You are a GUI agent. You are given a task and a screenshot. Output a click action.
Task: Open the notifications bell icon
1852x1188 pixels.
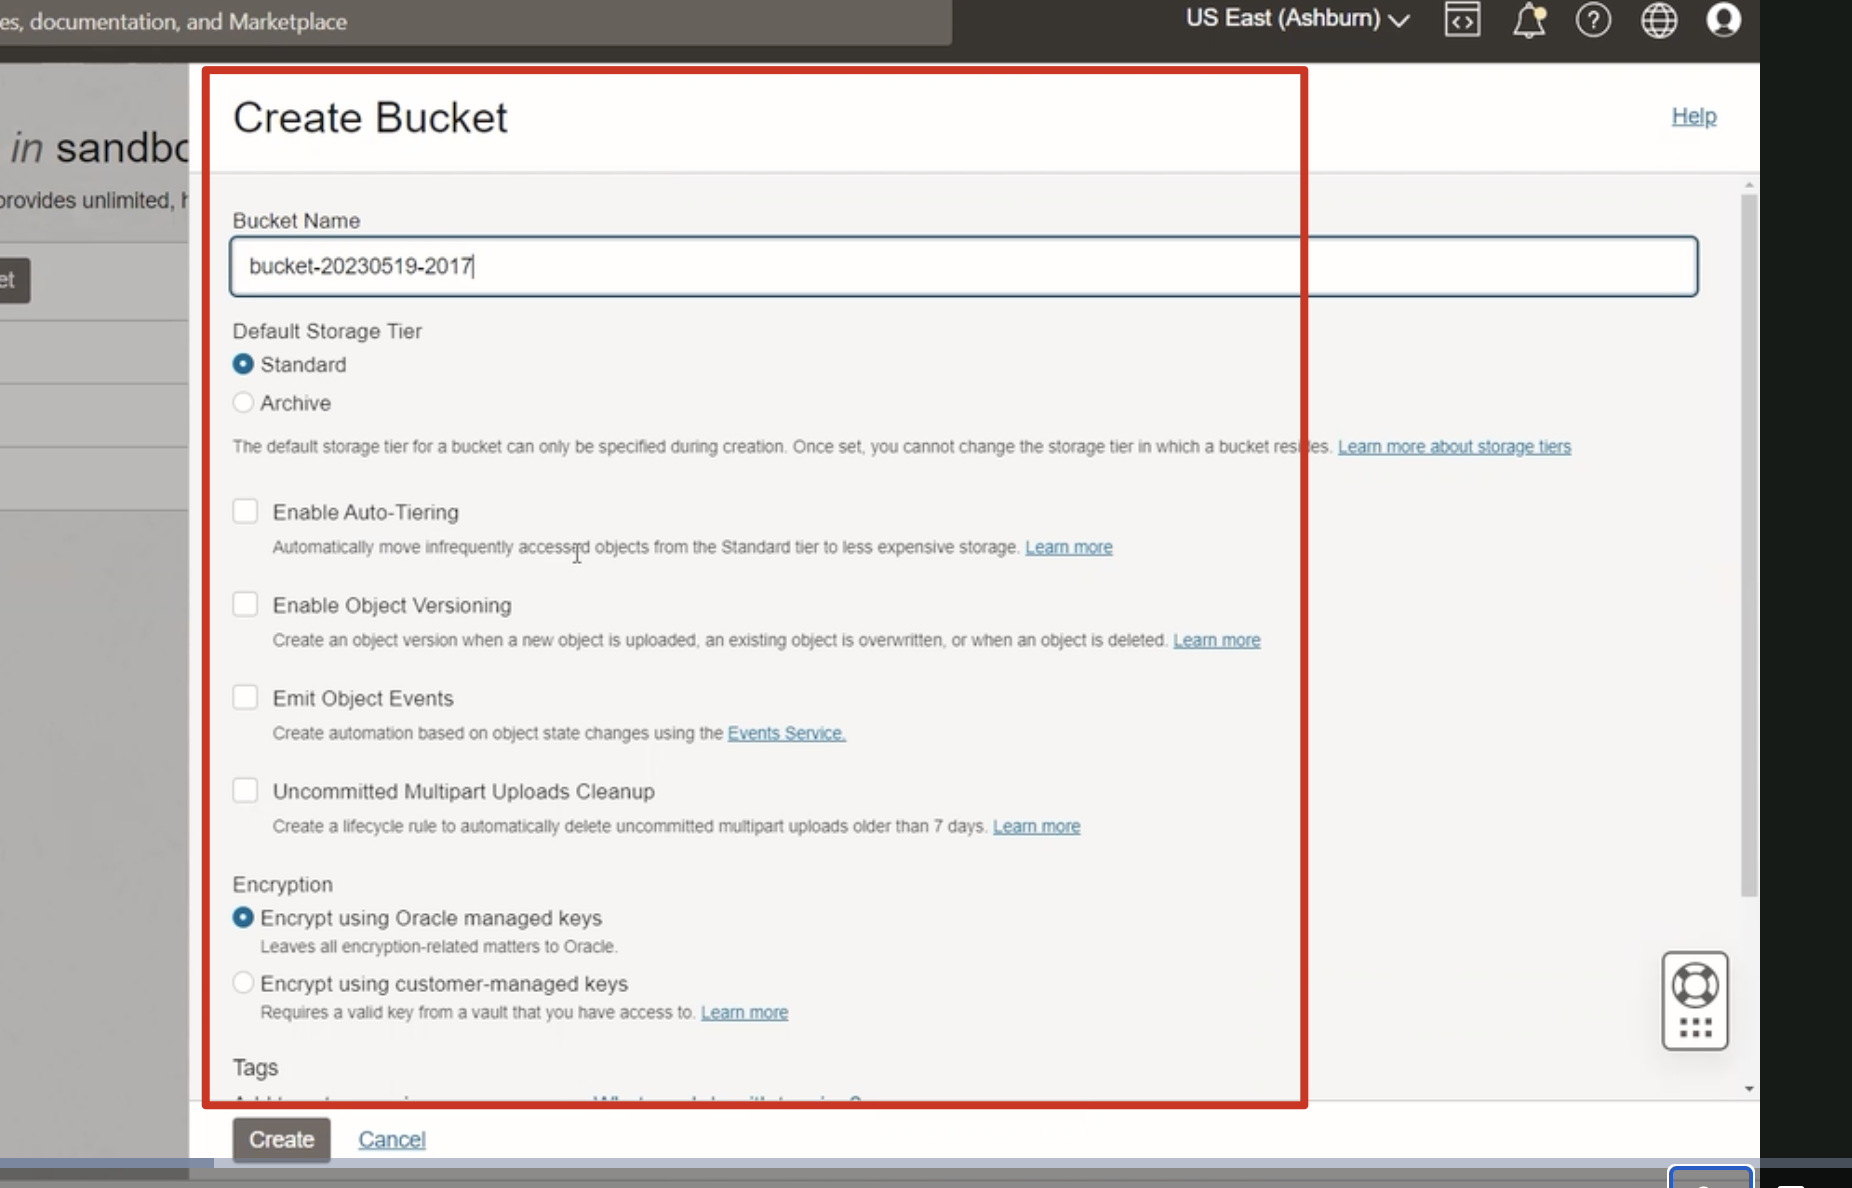(1528, 20)
